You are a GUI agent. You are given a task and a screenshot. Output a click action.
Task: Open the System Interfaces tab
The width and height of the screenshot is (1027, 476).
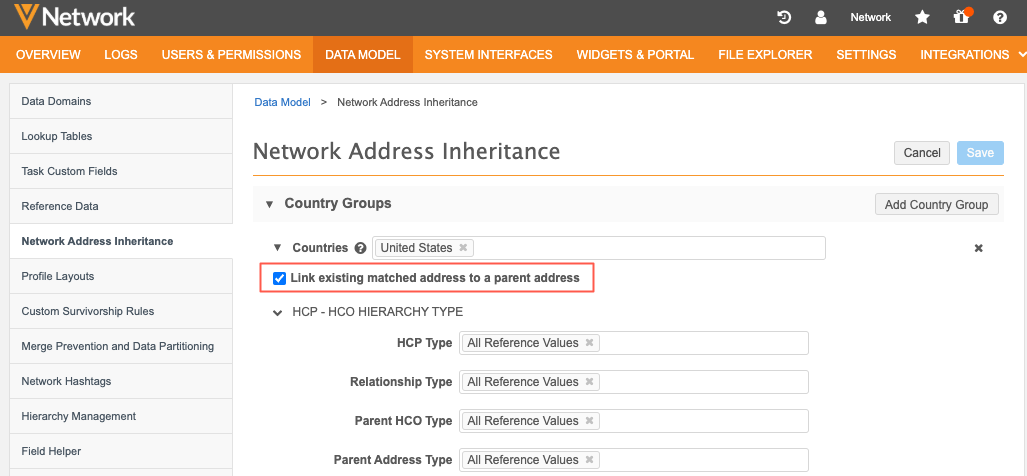point(488,55)
